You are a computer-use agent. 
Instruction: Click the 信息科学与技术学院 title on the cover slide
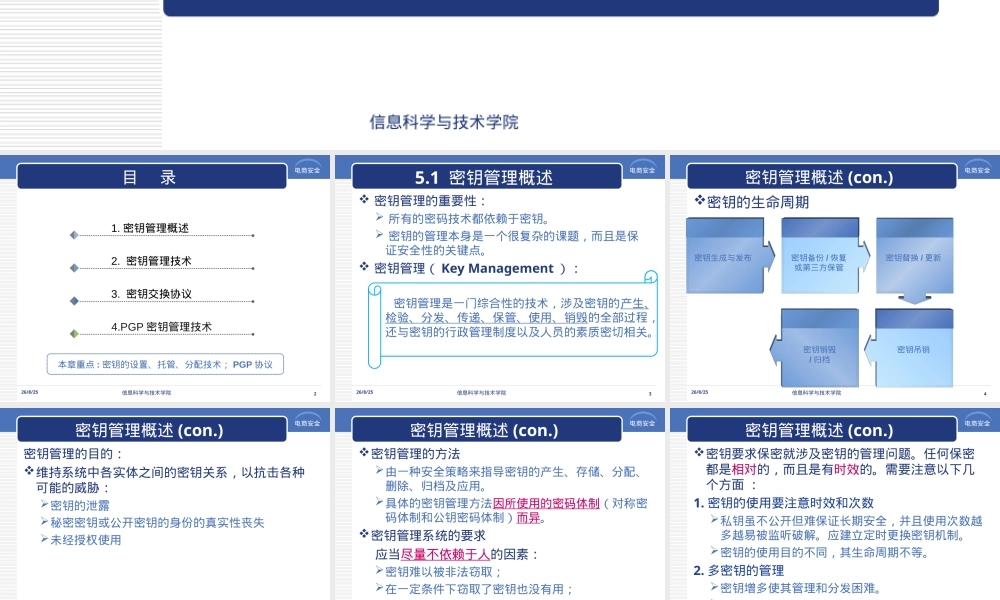click(444, 122)
